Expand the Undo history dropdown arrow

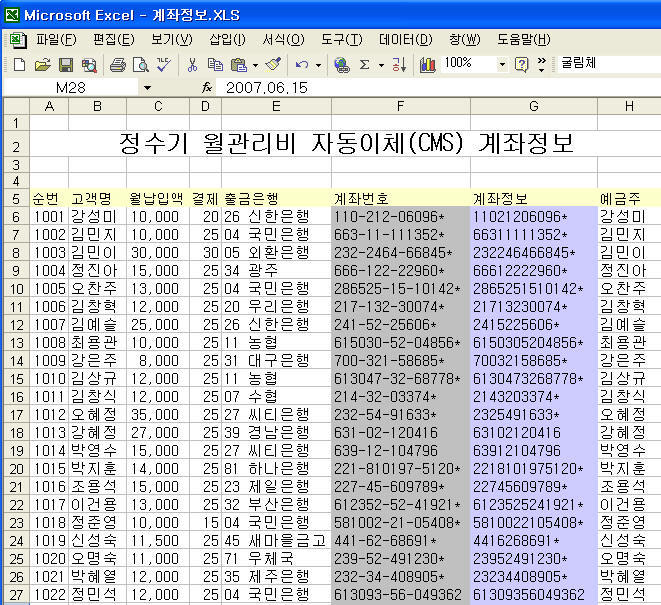(318, 65)
